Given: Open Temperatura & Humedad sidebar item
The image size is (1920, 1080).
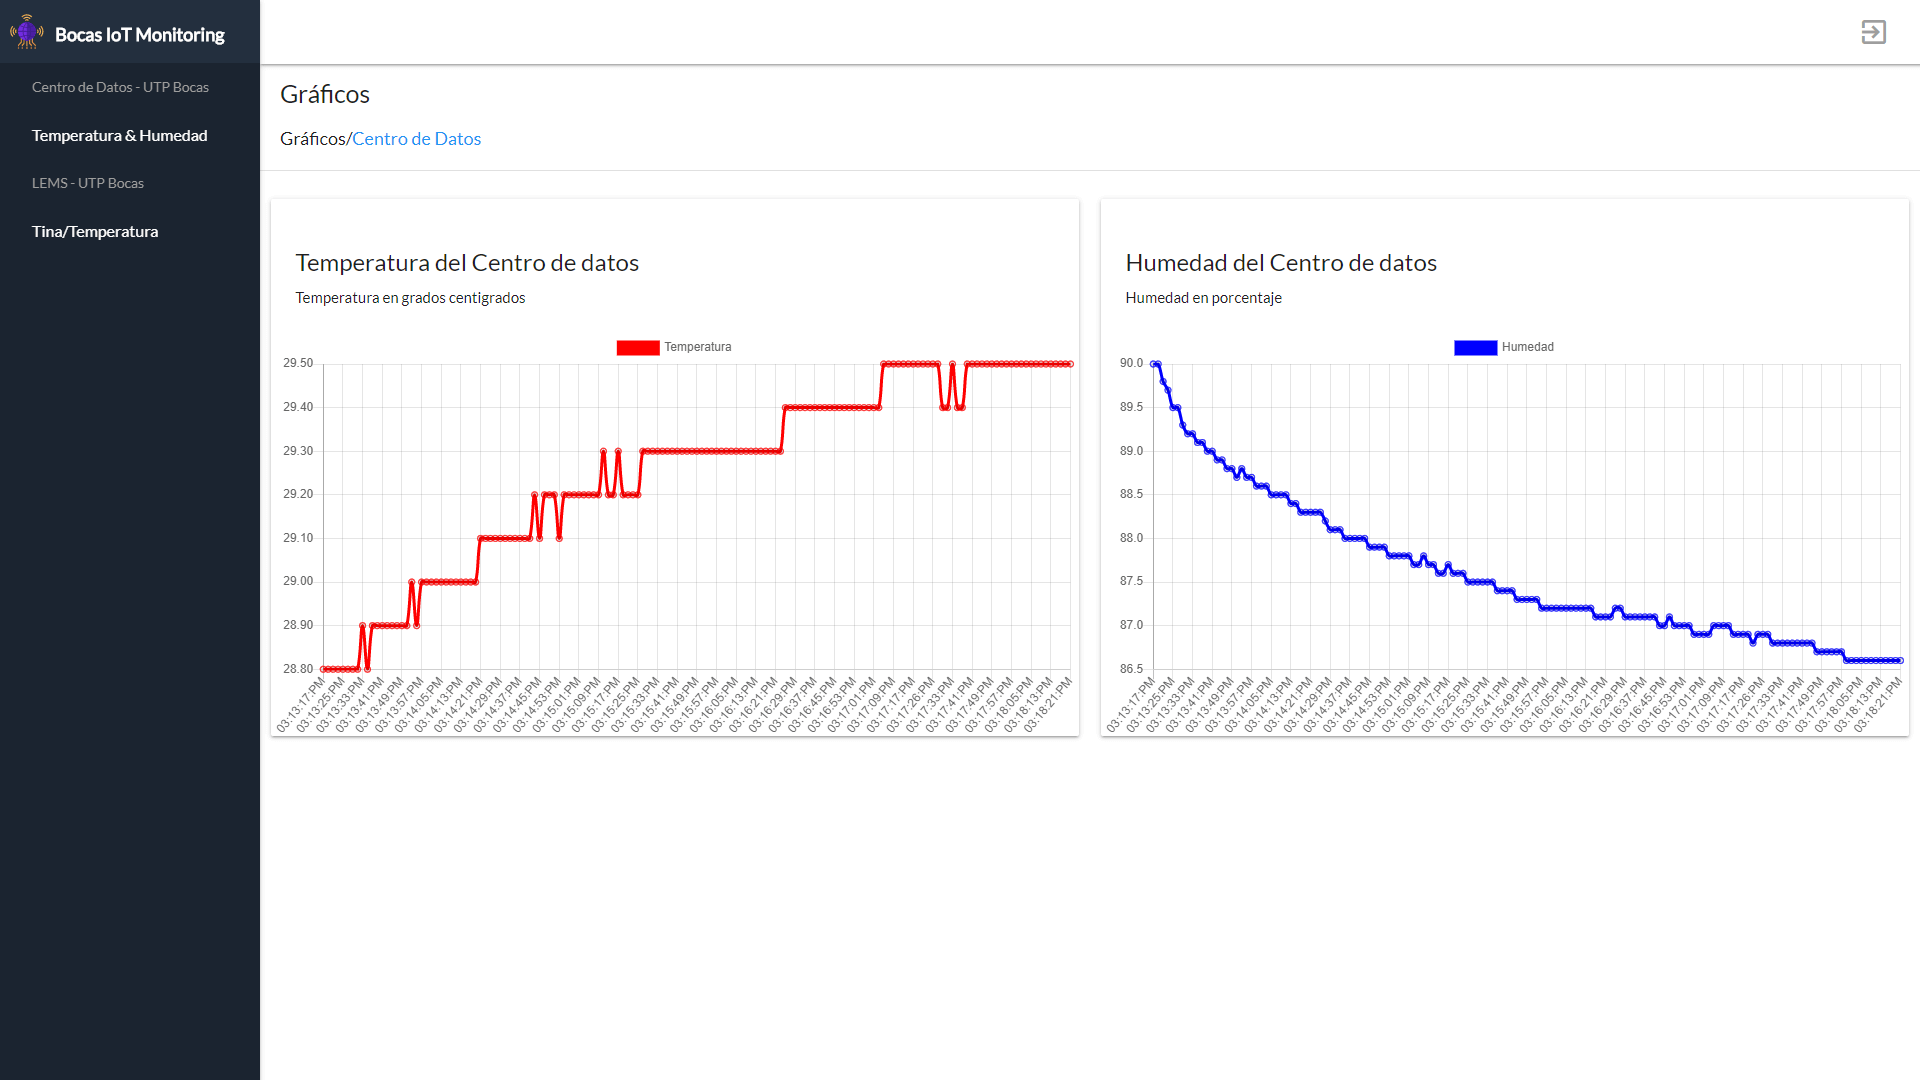Looking at the screenshot, I should pyautogui.click(x=120, y=135).
